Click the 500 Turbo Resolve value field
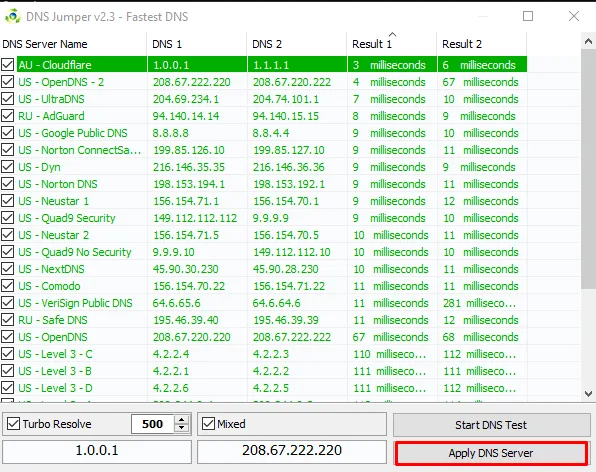The height and width of the screenshot is (472, 596). tap(152, 424)
